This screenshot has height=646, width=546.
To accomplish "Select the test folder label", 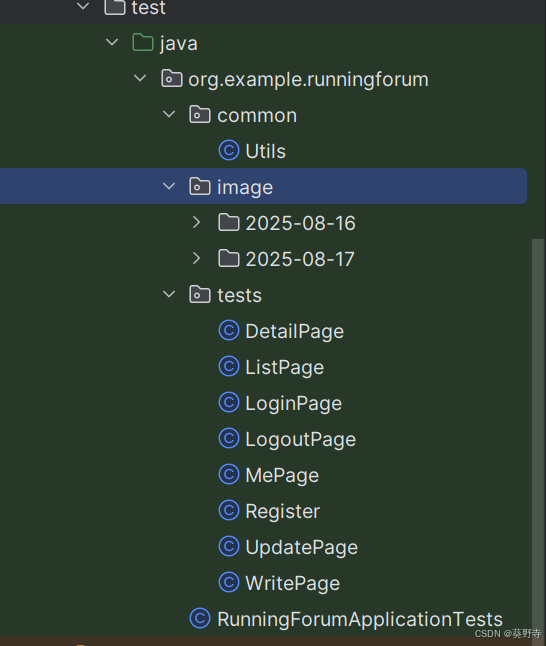I will click(x=148, y=7).
